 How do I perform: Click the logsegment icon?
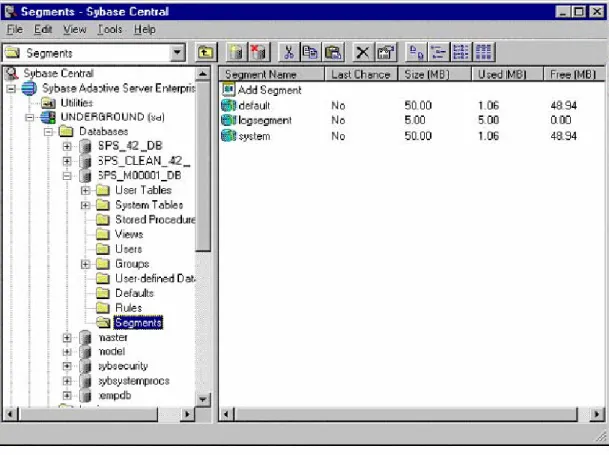(x=228, y=120)
